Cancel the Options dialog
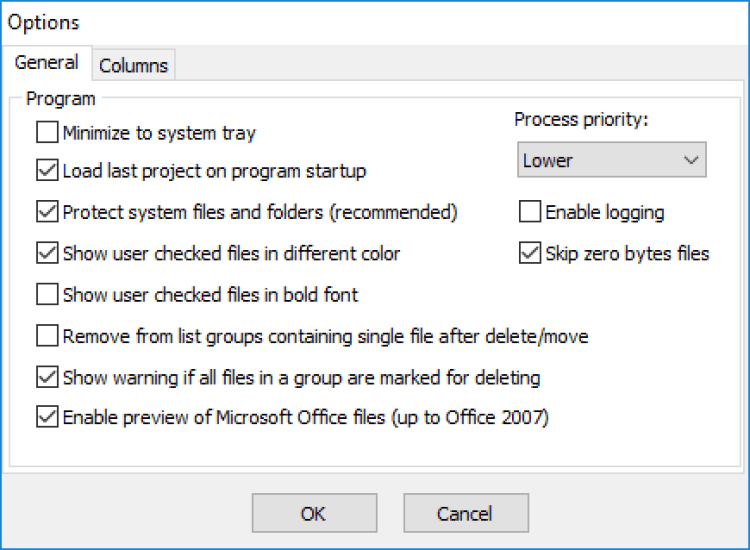The image size is (750, 550). click(x=465, y=514)
